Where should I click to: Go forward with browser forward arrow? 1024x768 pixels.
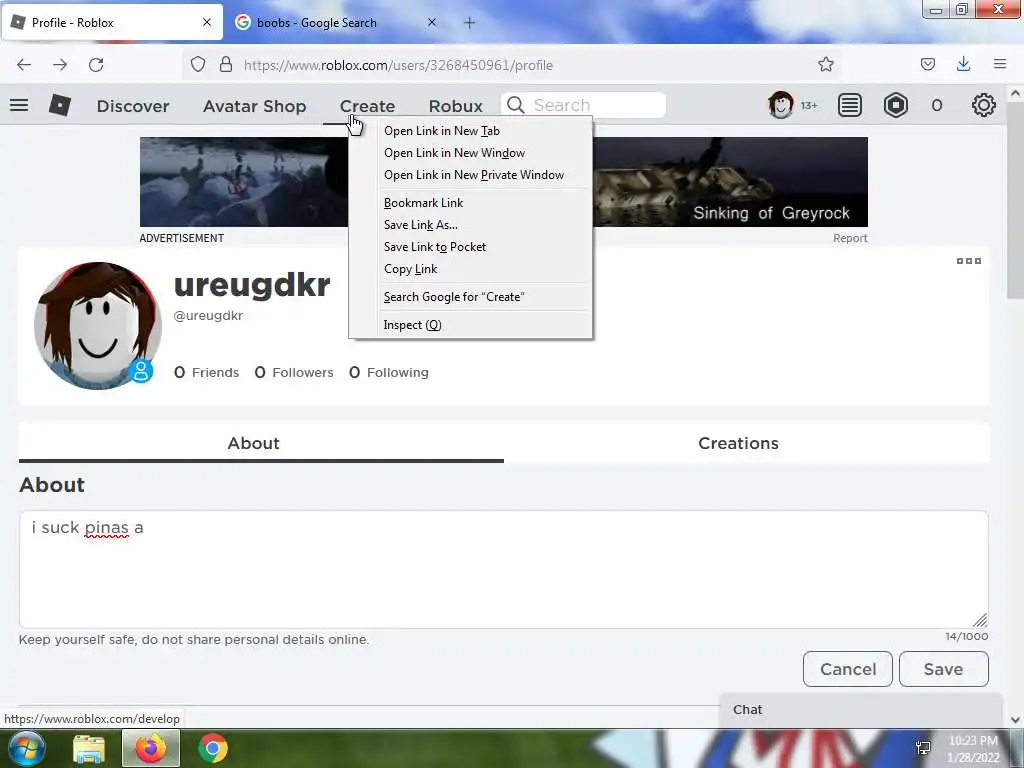pos(60,65)
